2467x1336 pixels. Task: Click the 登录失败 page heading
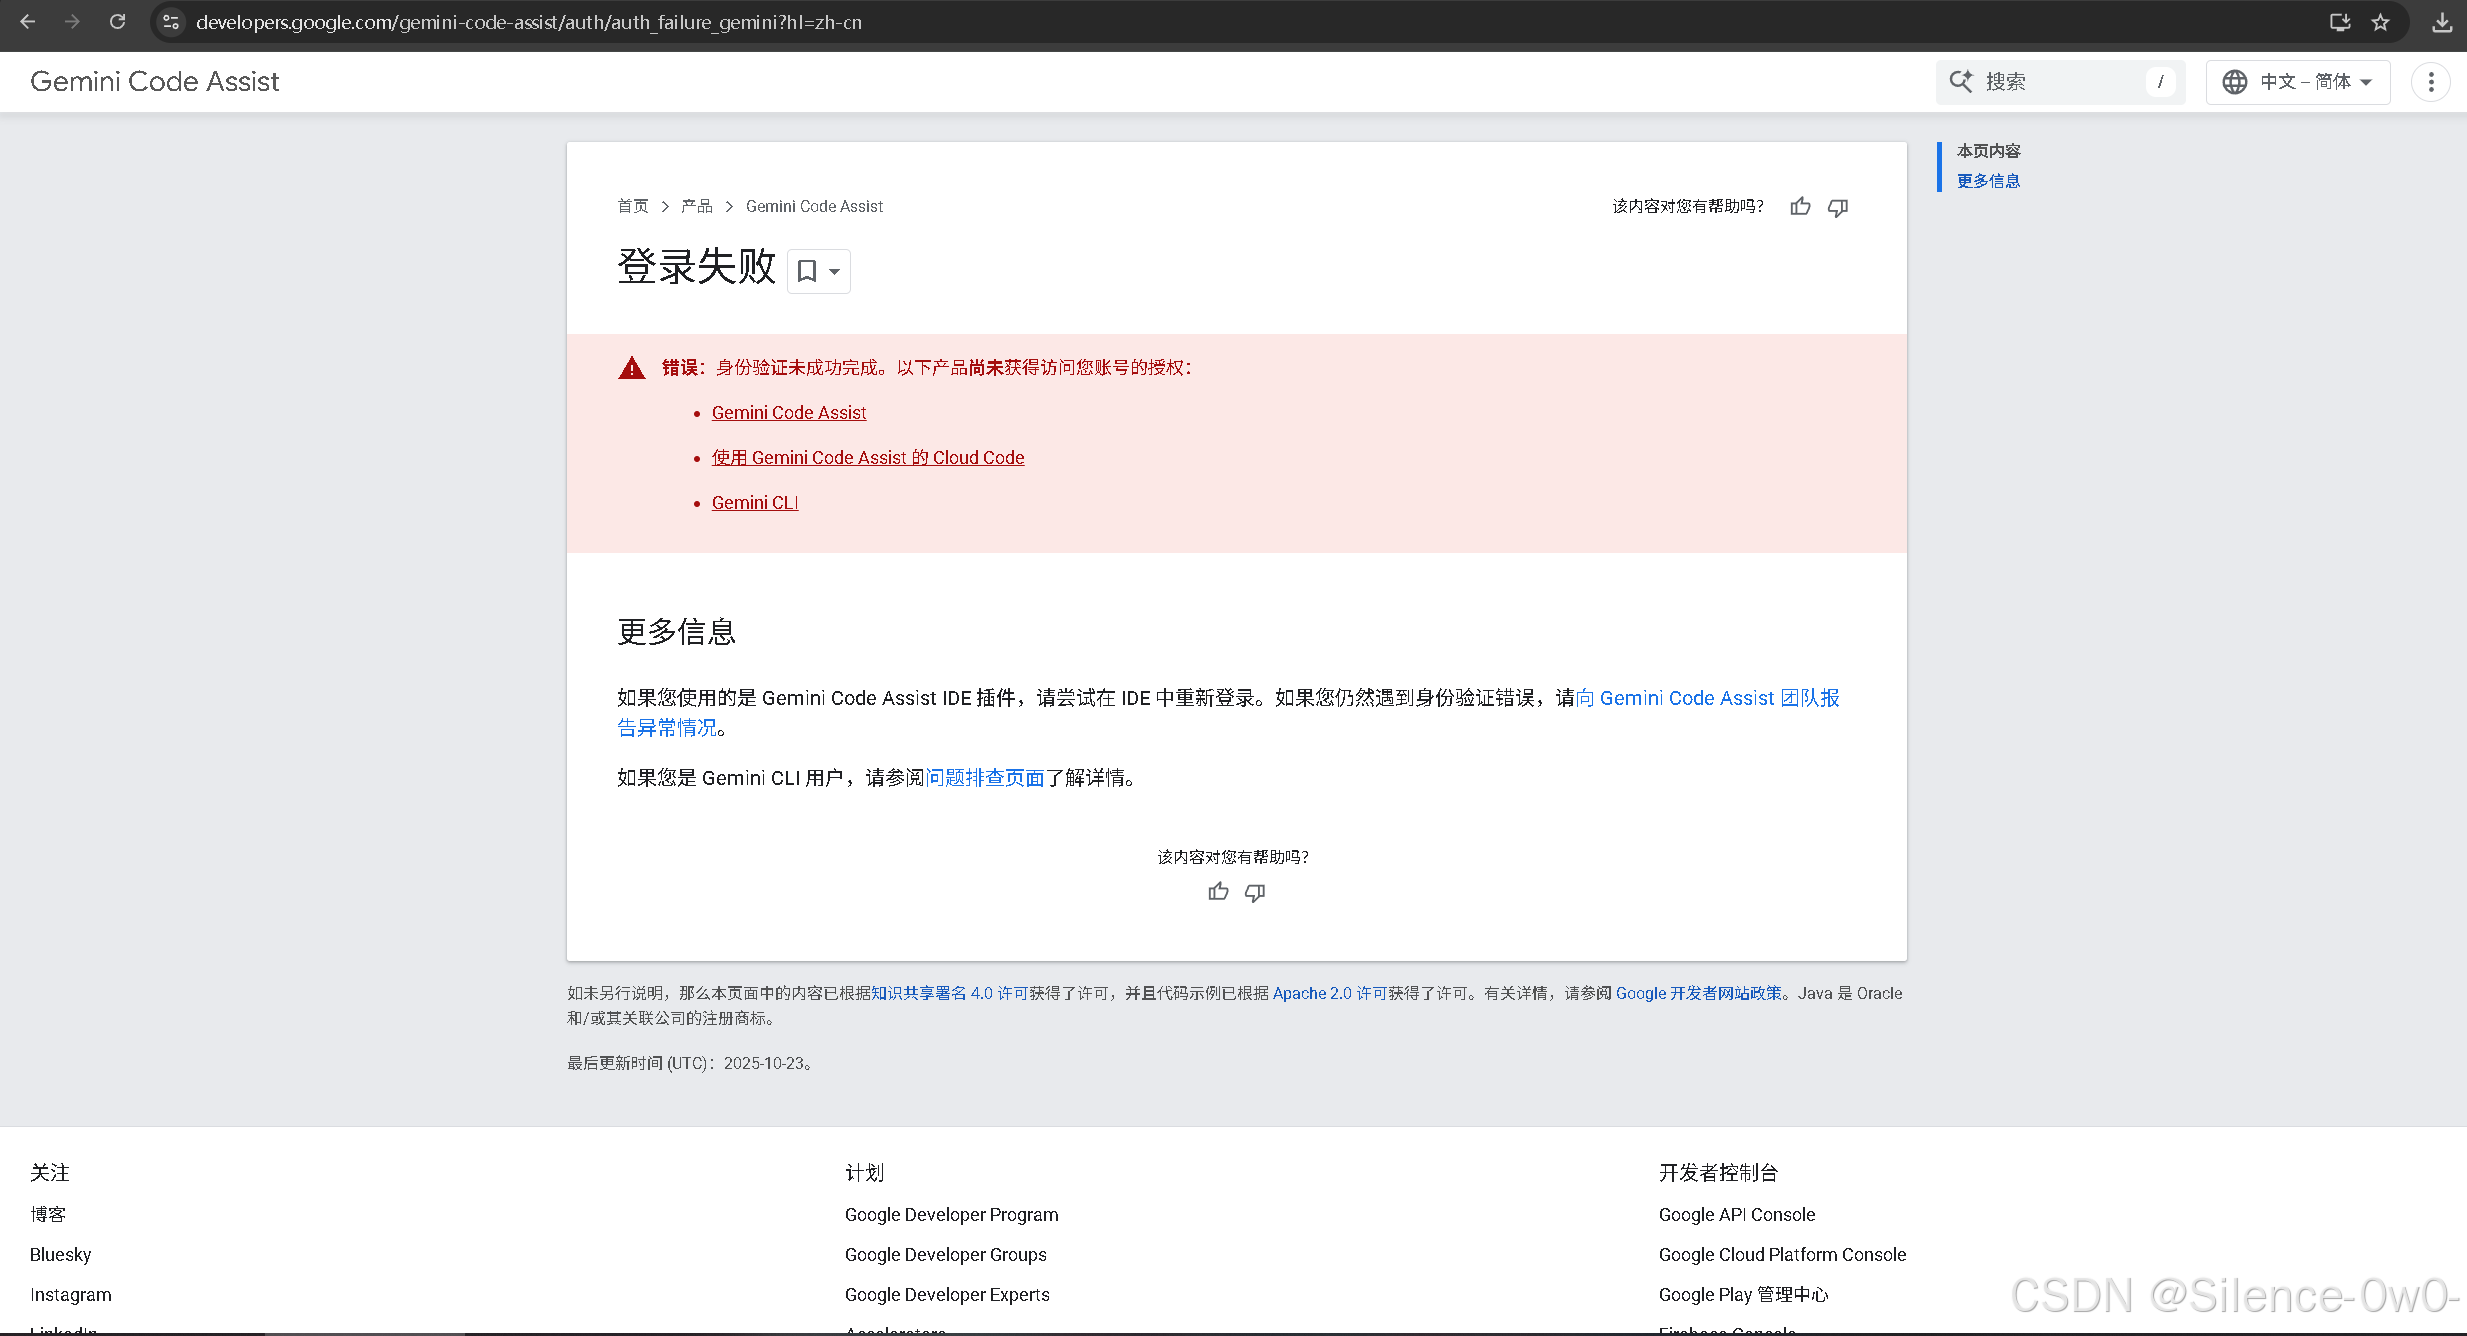(x=696, y=266)
